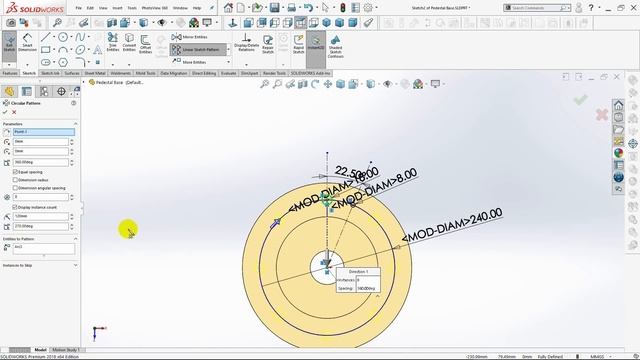Enable the Dimension radius checkbox
640x360 pixels.
[x=15, y=180]
